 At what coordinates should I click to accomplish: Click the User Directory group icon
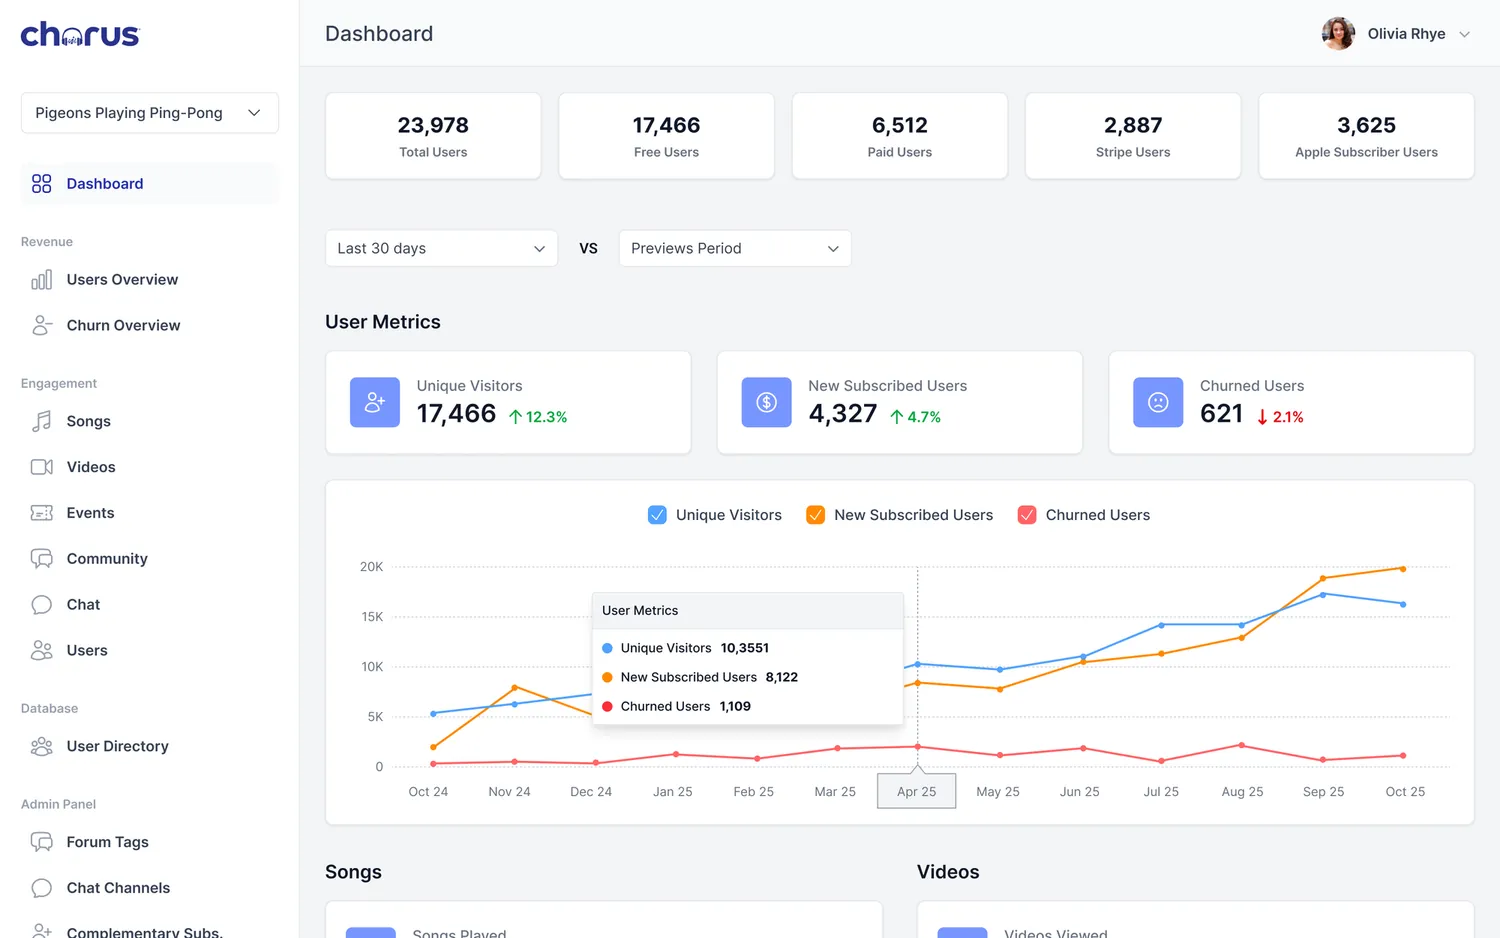[41, 746]
